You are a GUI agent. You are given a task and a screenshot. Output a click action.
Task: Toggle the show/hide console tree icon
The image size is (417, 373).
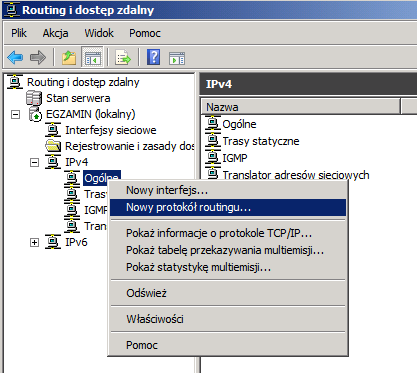coord(92,58)
